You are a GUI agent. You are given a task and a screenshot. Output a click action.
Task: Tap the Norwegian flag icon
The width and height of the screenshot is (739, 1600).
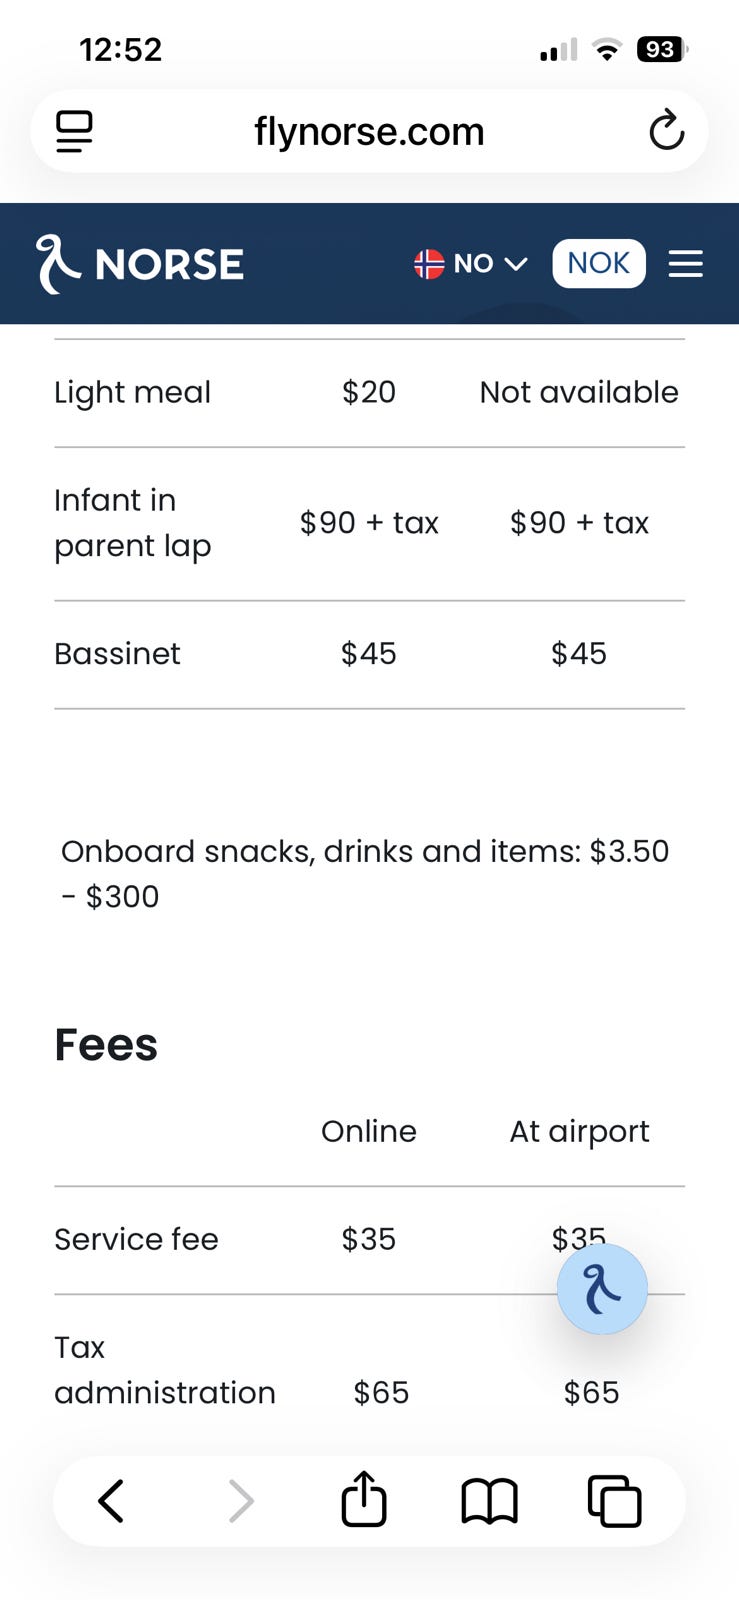pyautogui.click(x=429, y=264)
